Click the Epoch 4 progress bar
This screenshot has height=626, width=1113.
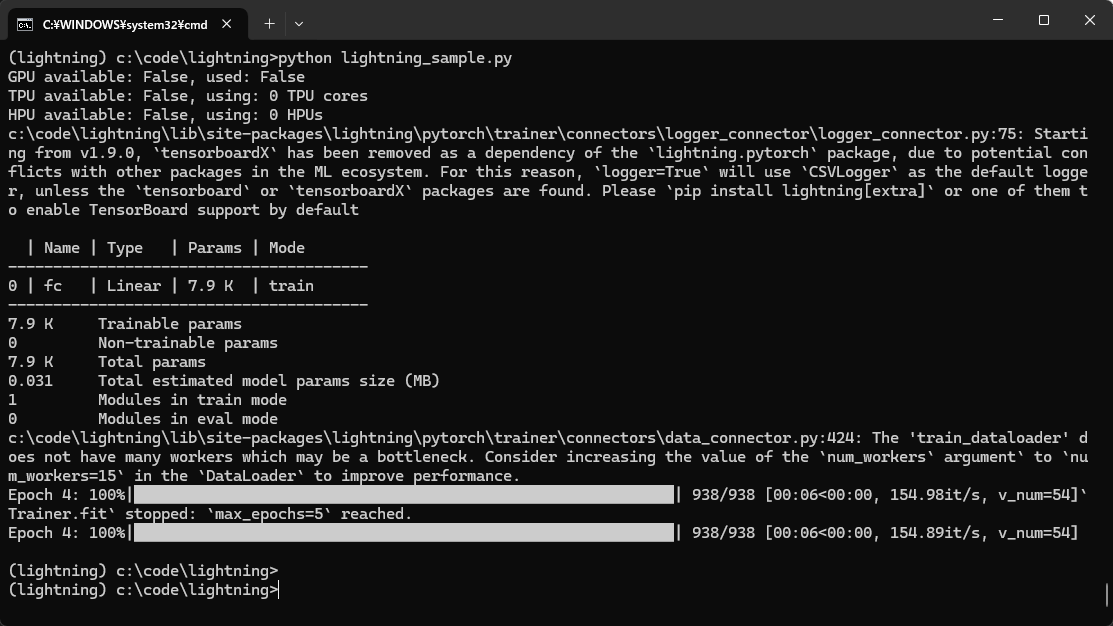point(400,494)
